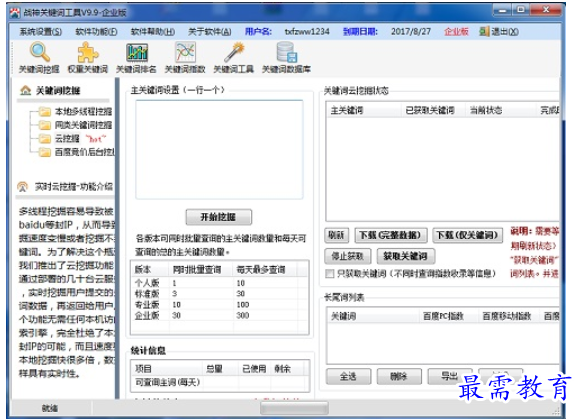Click the 刷新 button
580x419 pixels.
(337, 235)
